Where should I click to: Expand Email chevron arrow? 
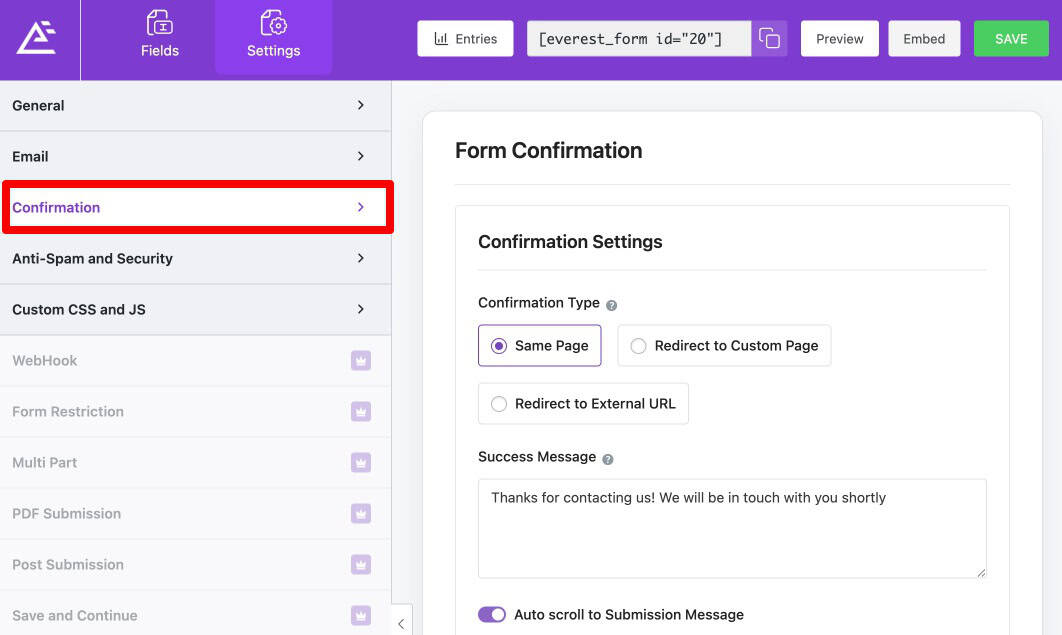click(361, 156)
